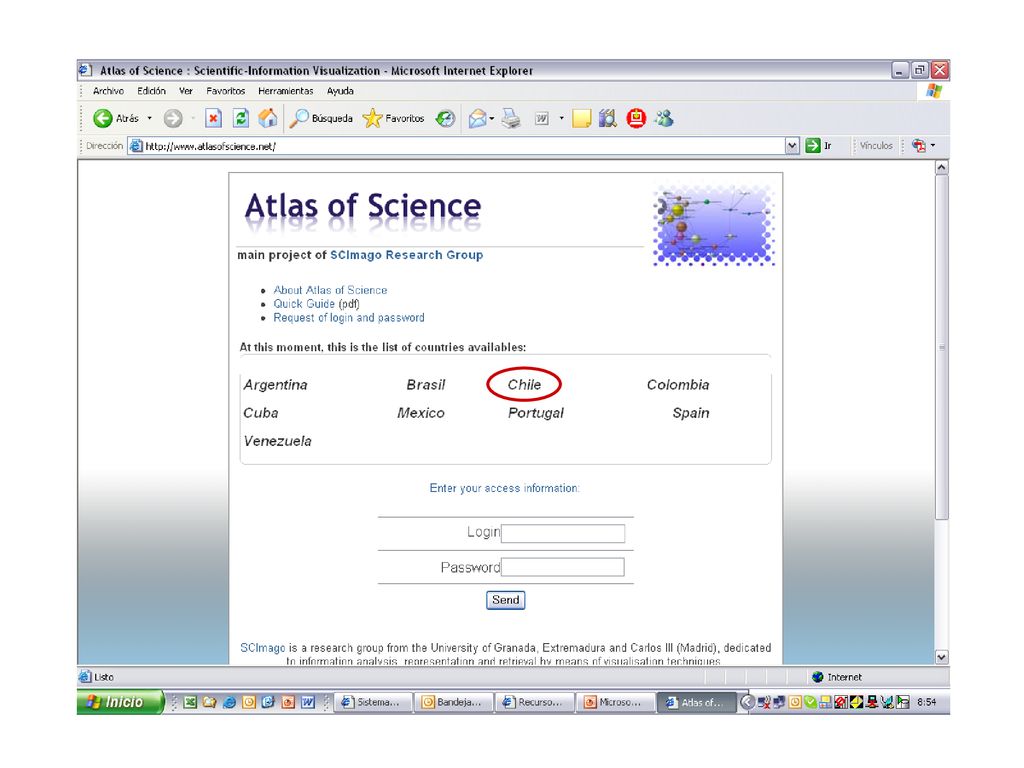Select Brasil in country list

pyautogui.click(x=426, y=385)
